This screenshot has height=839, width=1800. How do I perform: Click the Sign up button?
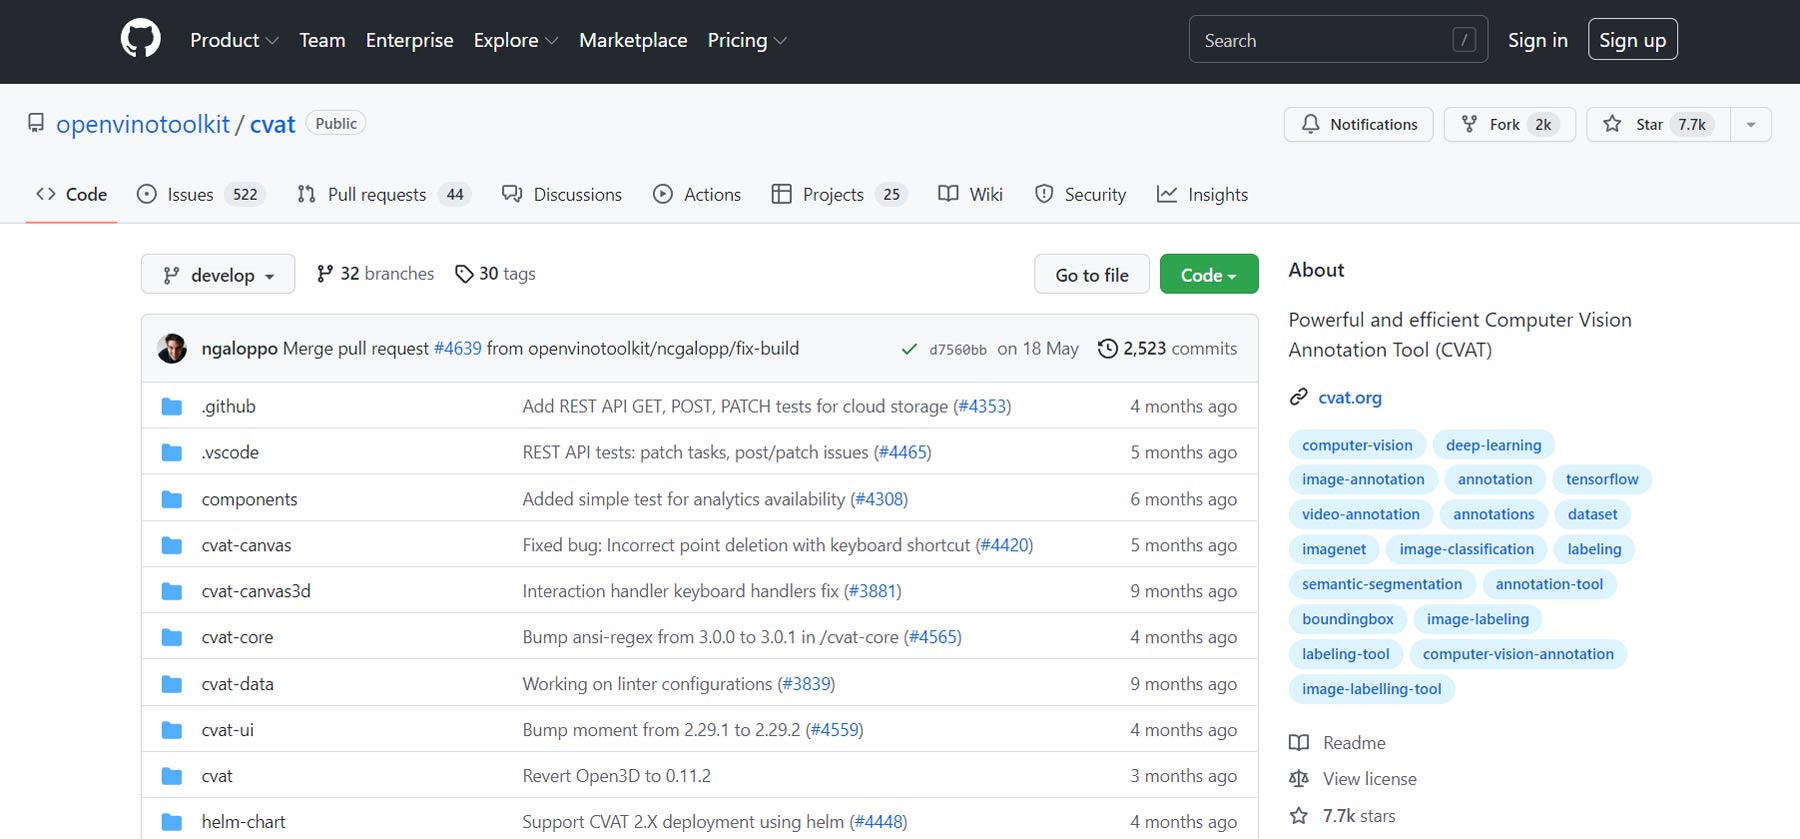1633,40
